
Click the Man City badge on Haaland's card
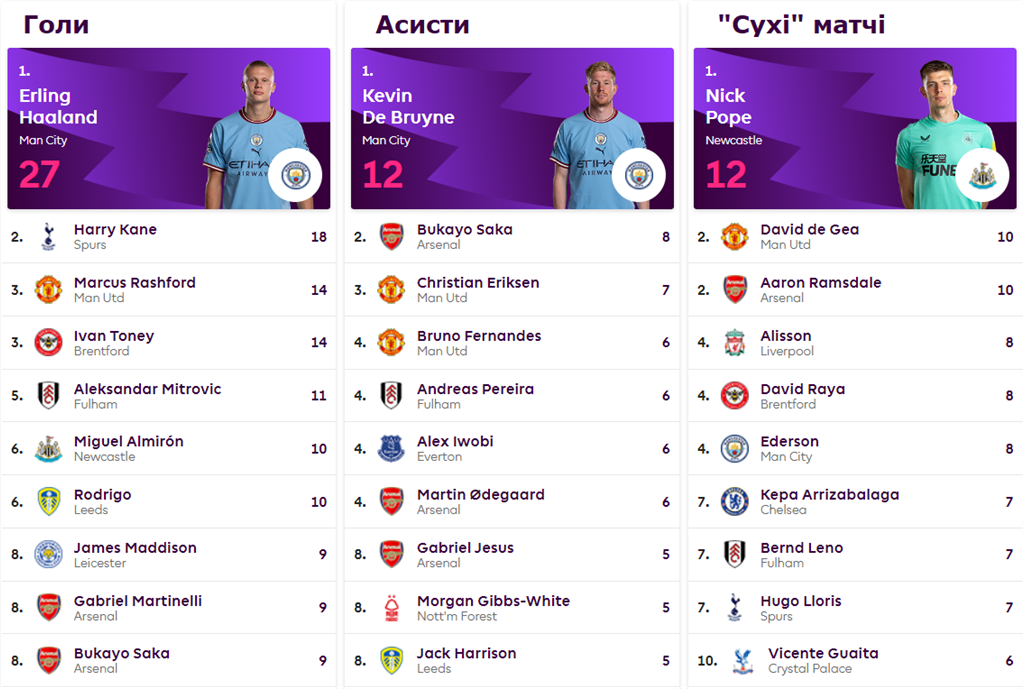295,175
